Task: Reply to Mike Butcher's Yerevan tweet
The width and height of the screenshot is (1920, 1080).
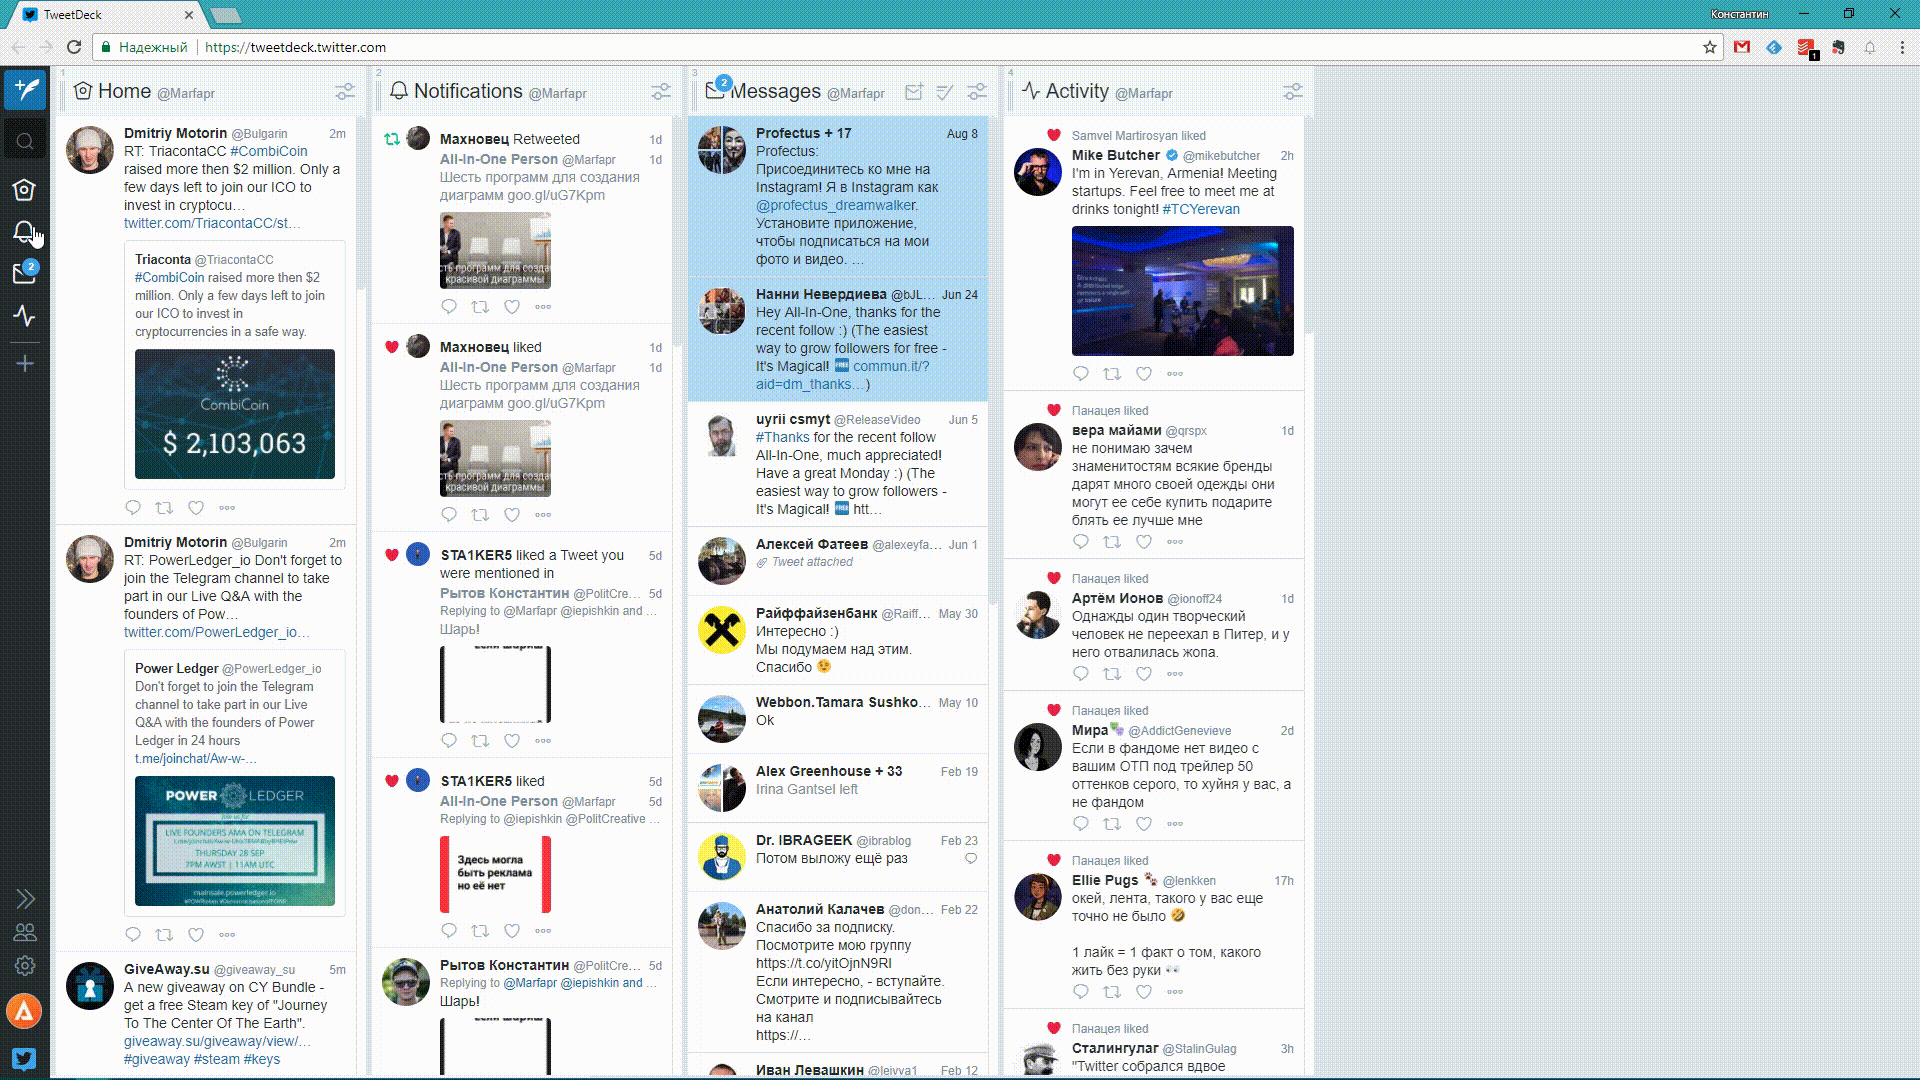Action: coord(1081,374)
